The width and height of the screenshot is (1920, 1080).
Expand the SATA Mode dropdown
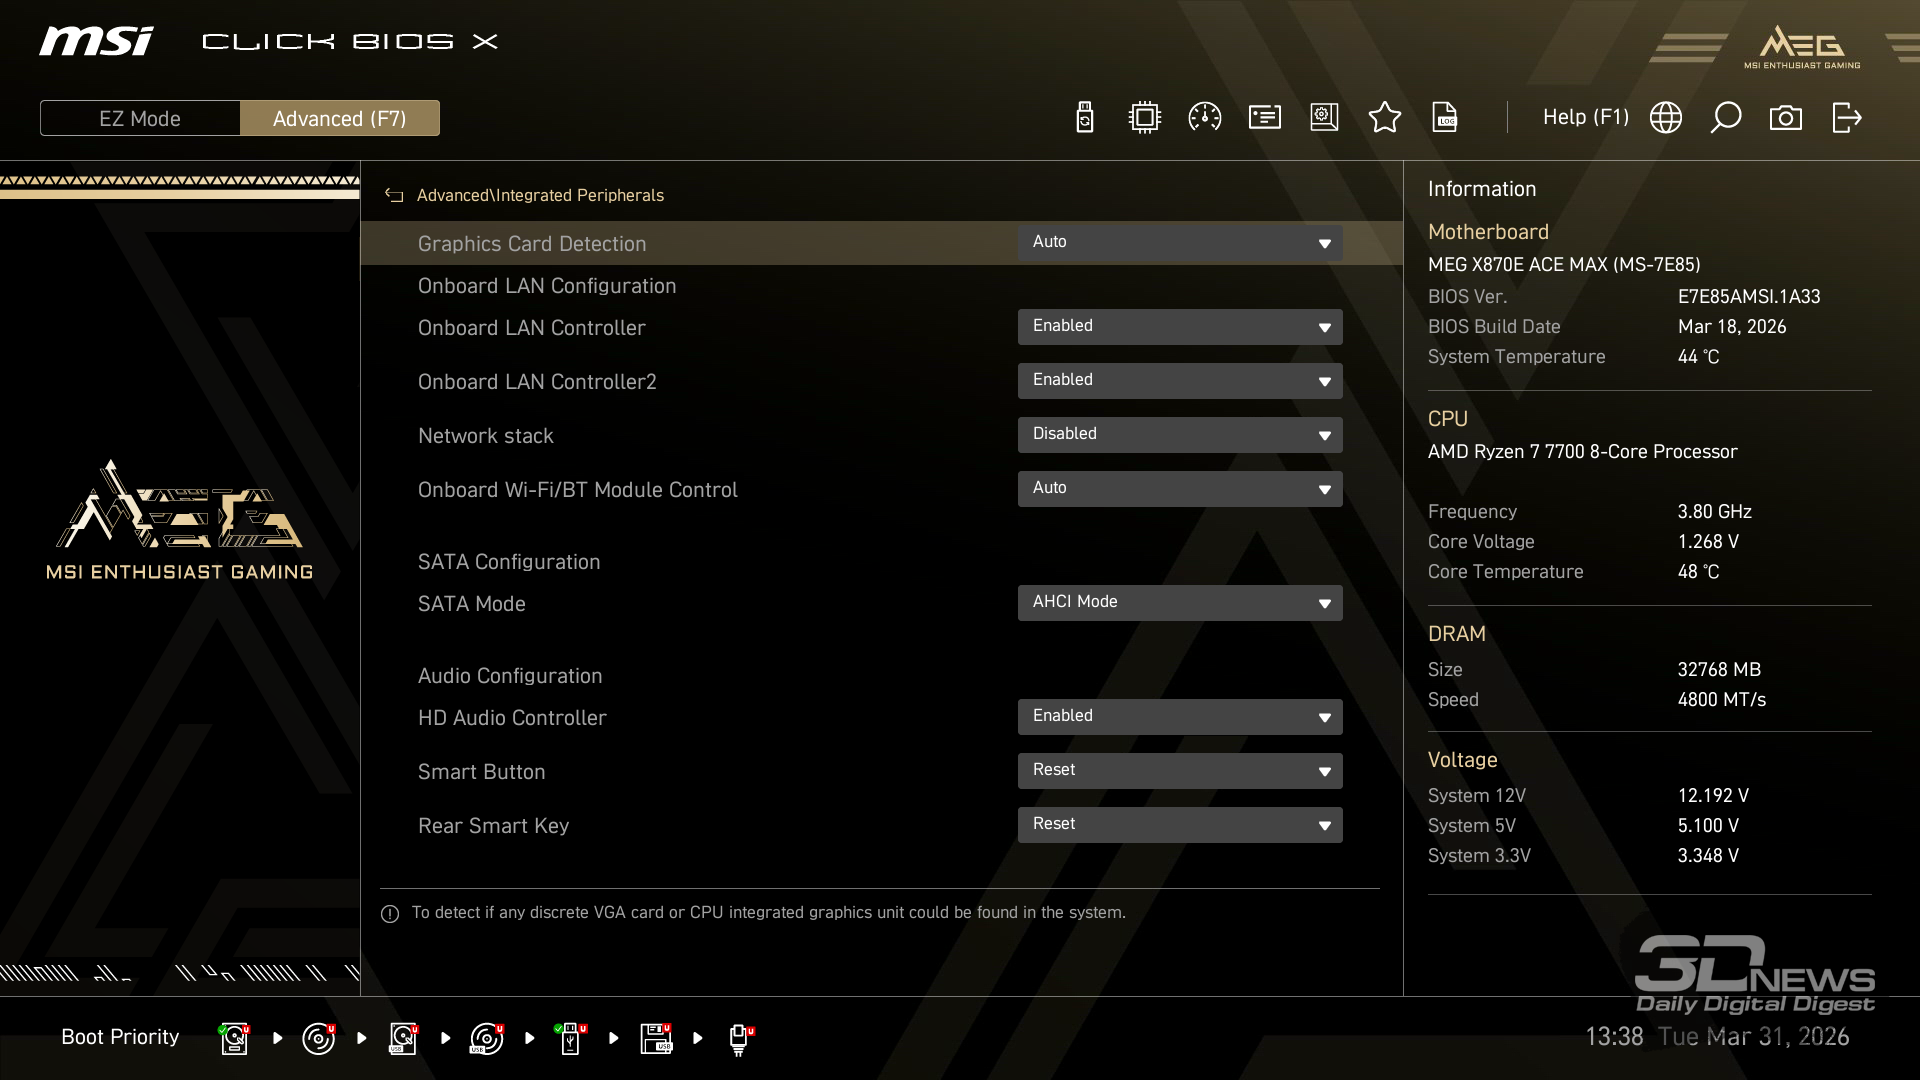[x=1179, y=603]
